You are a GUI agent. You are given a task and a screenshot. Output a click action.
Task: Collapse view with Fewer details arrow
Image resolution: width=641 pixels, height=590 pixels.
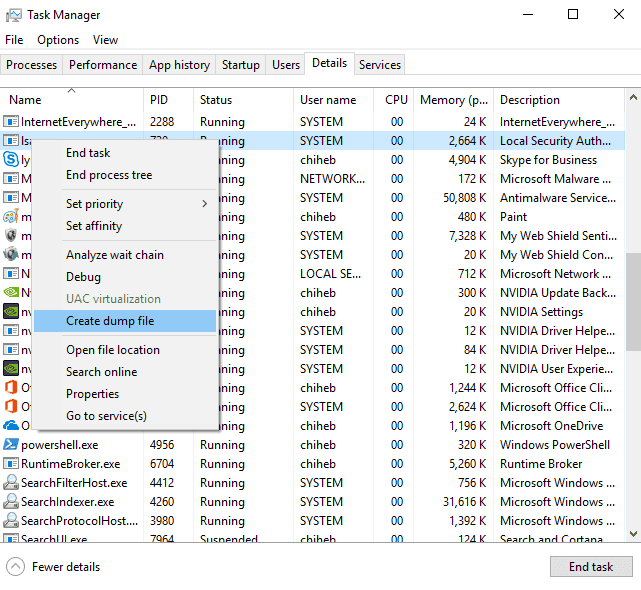click(15, 566)
